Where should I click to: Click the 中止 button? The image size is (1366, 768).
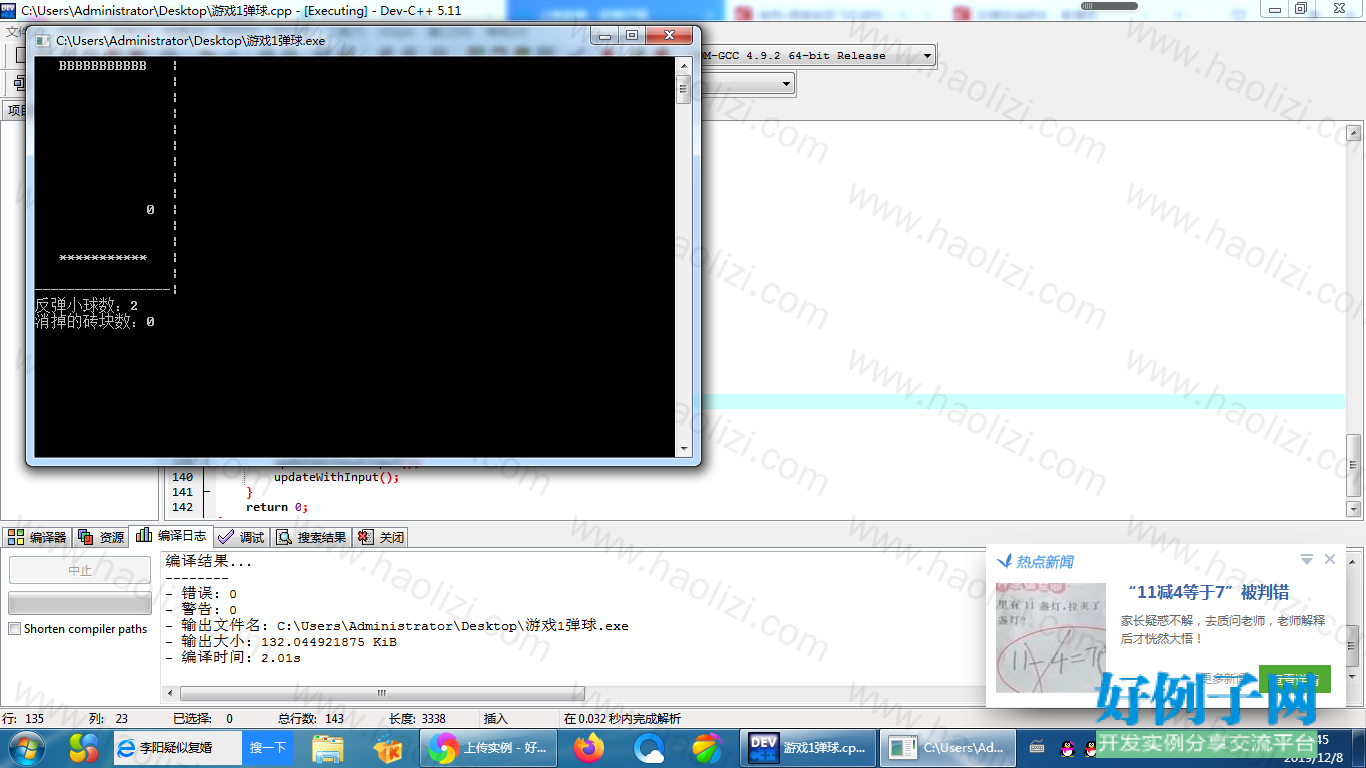click(80, 570)
